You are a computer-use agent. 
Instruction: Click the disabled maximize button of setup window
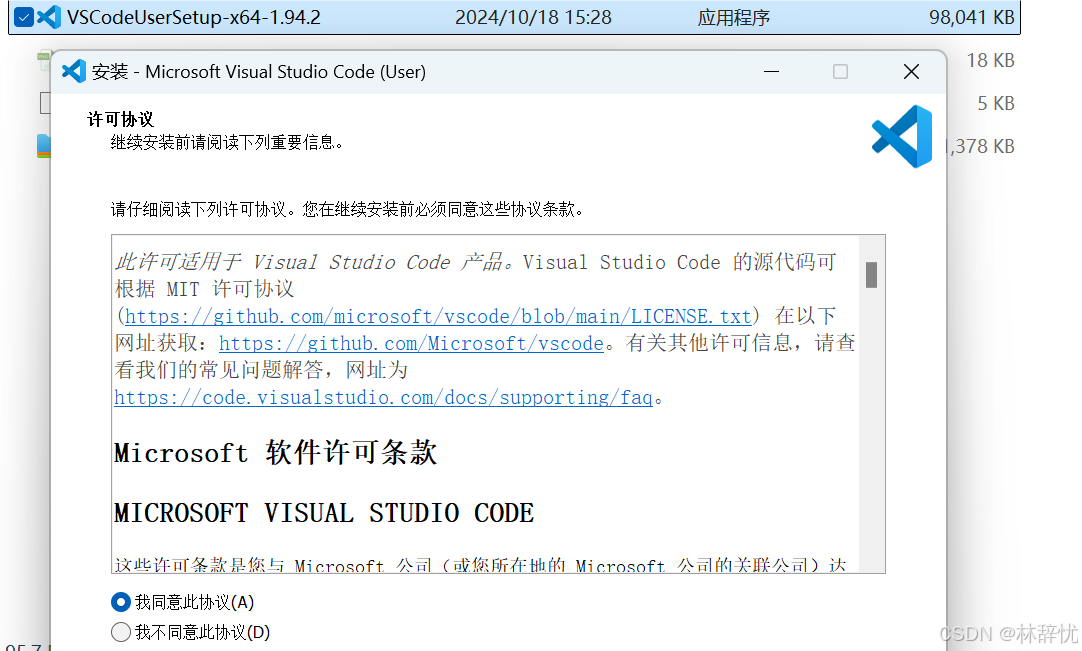(840, 71)
